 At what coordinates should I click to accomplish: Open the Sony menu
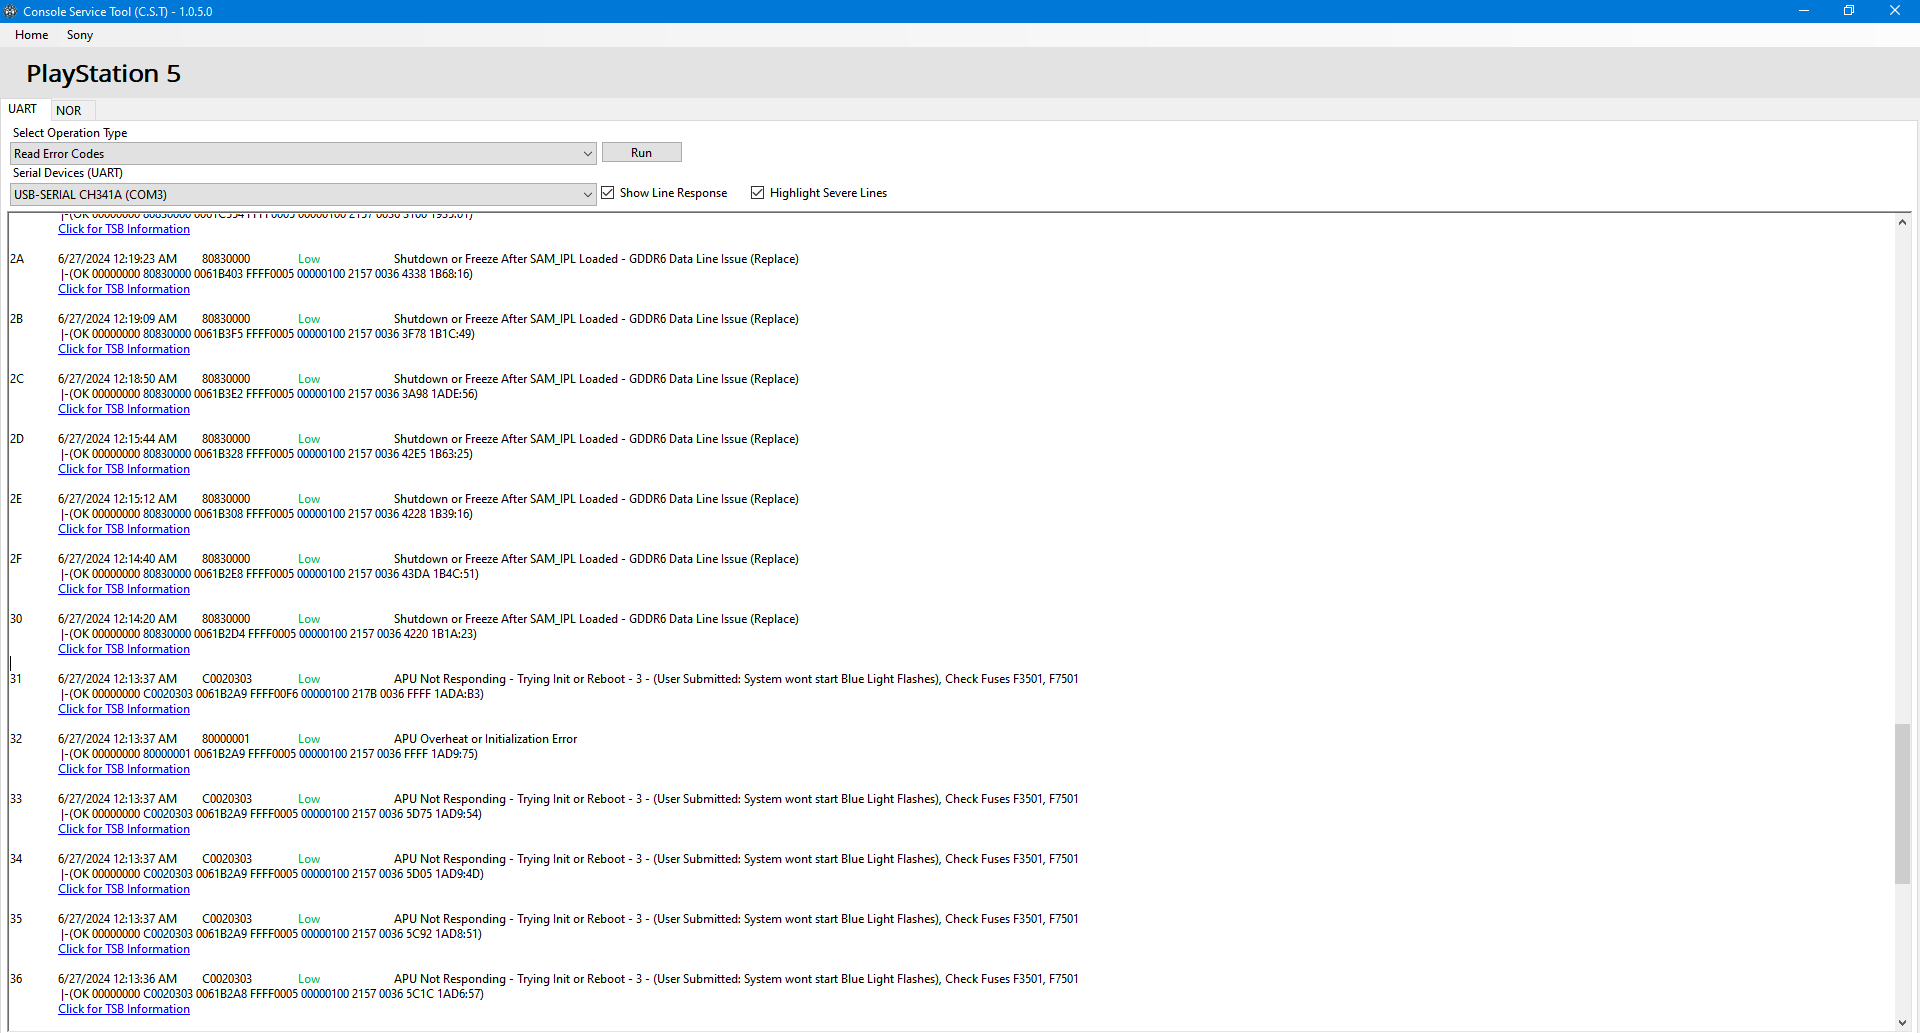(x=80, y=35)
